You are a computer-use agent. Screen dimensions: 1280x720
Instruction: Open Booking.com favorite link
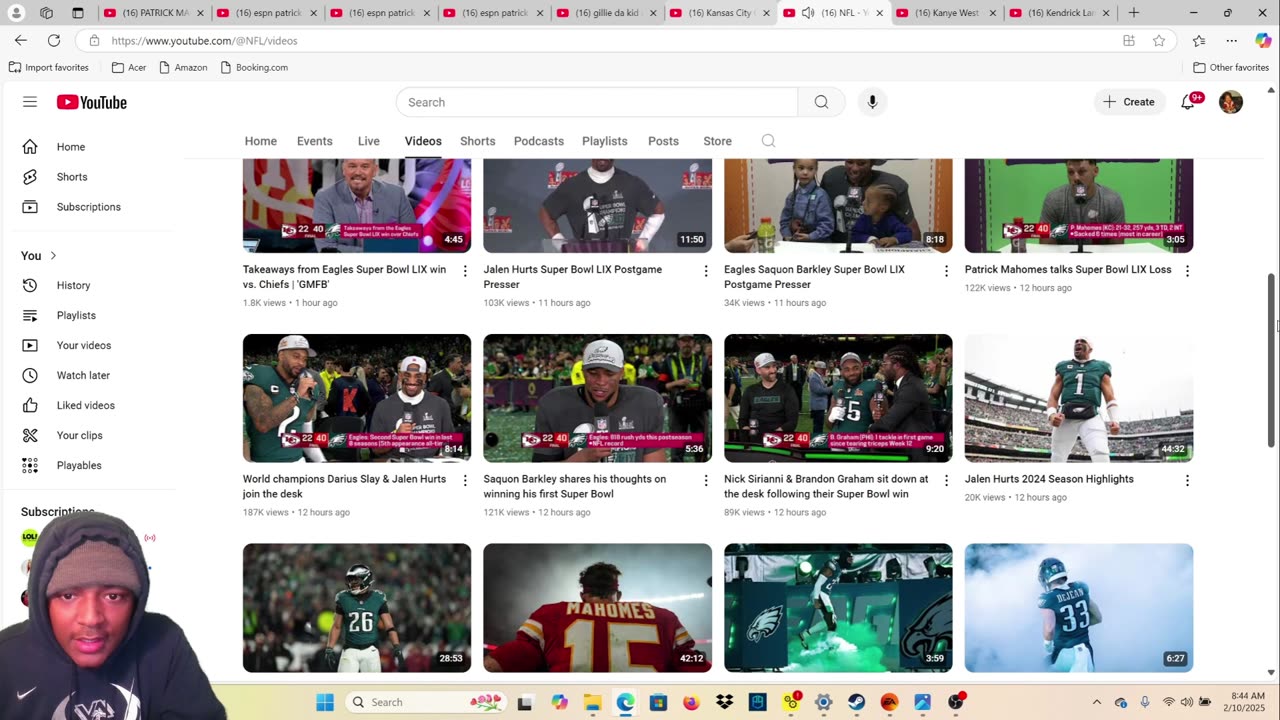click(254, 67)
